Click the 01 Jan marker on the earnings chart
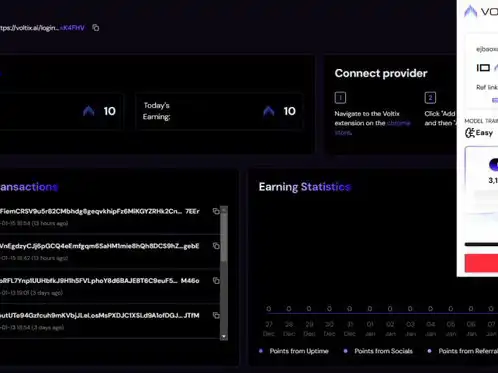The image size is (498, 373). (370, 329)
